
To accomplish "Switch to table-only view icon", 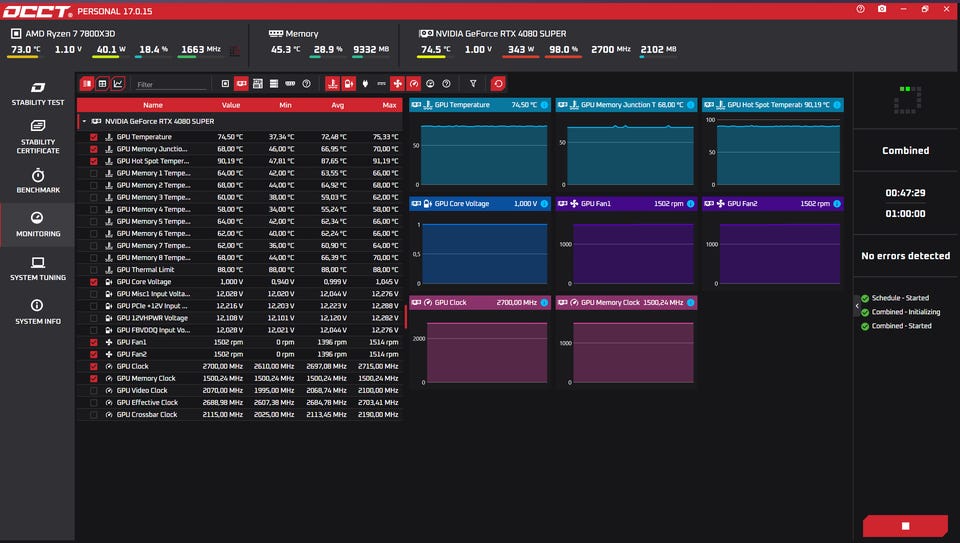I will (x=102, y=84).
